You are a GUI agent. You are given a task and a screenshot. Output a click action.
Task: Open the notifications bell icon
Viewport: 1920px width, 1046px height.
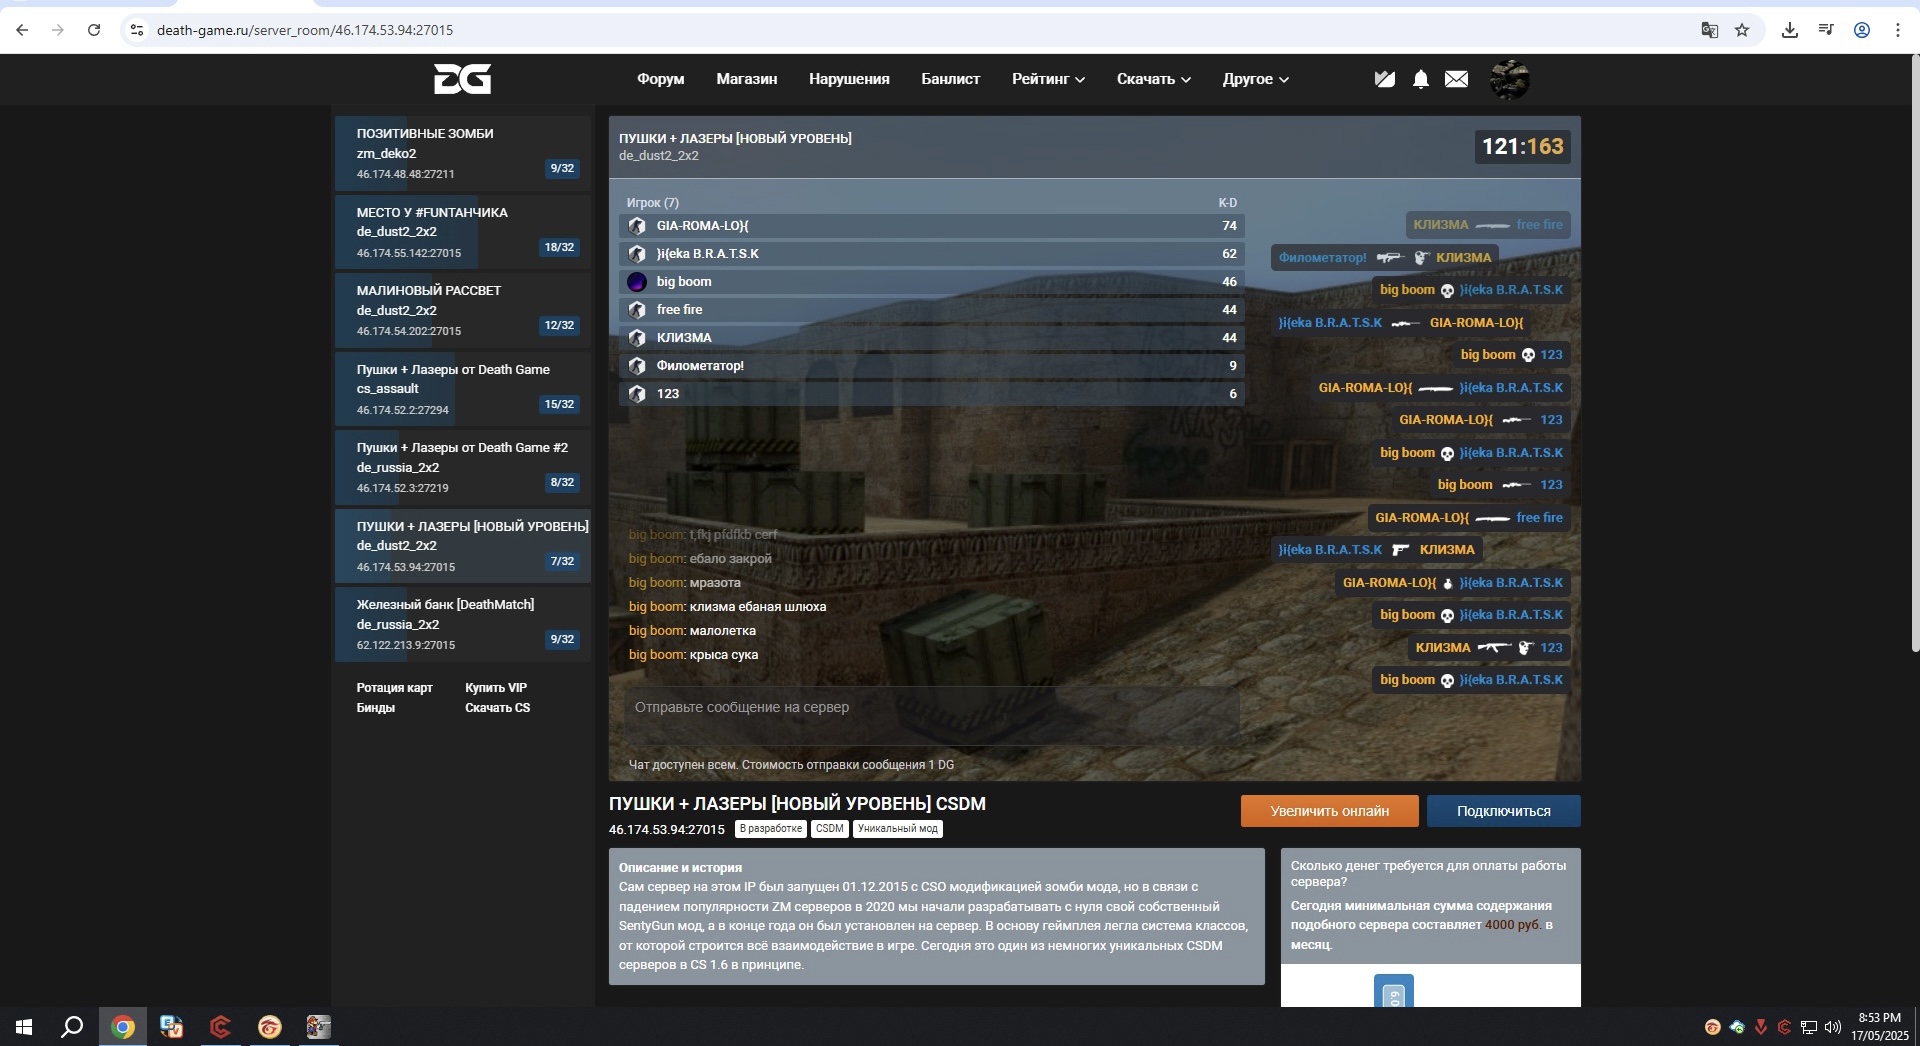click(1420, 79)
